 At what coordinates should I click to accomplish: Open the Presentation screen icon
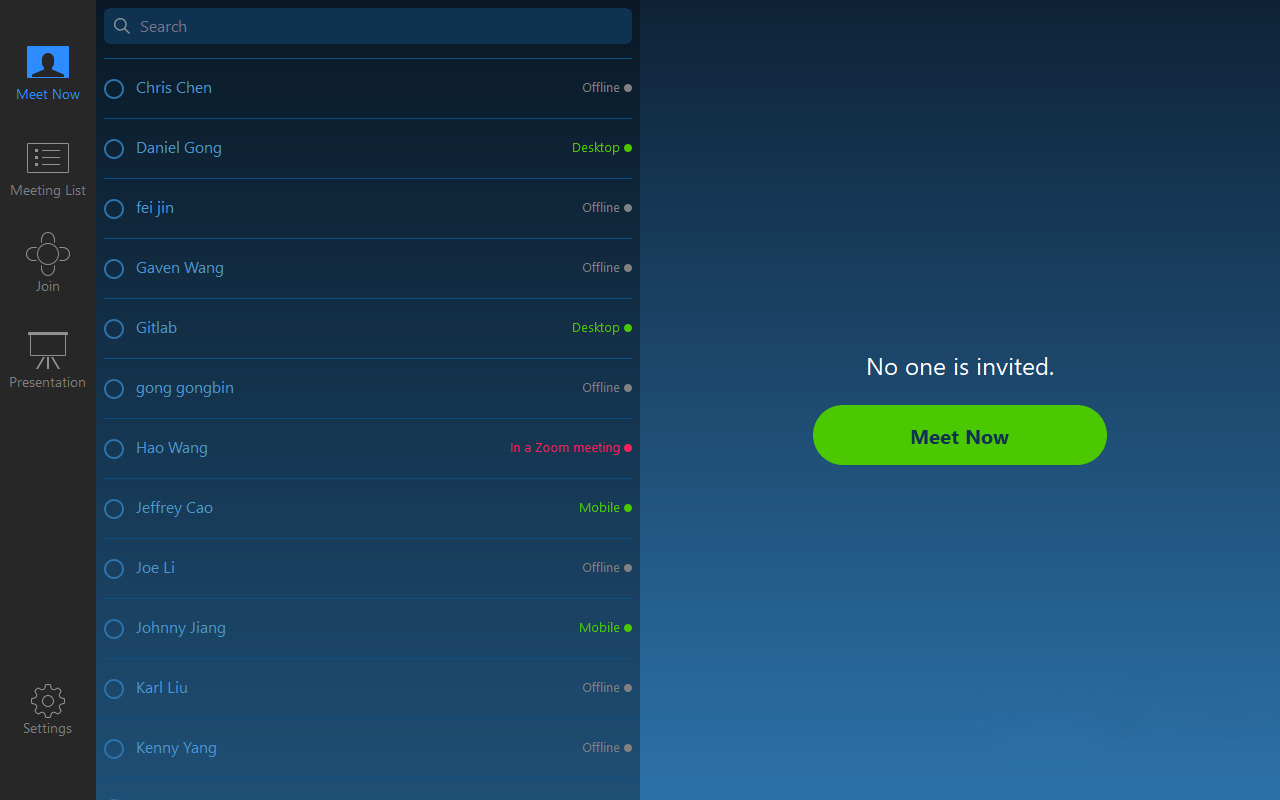point(48,350)
